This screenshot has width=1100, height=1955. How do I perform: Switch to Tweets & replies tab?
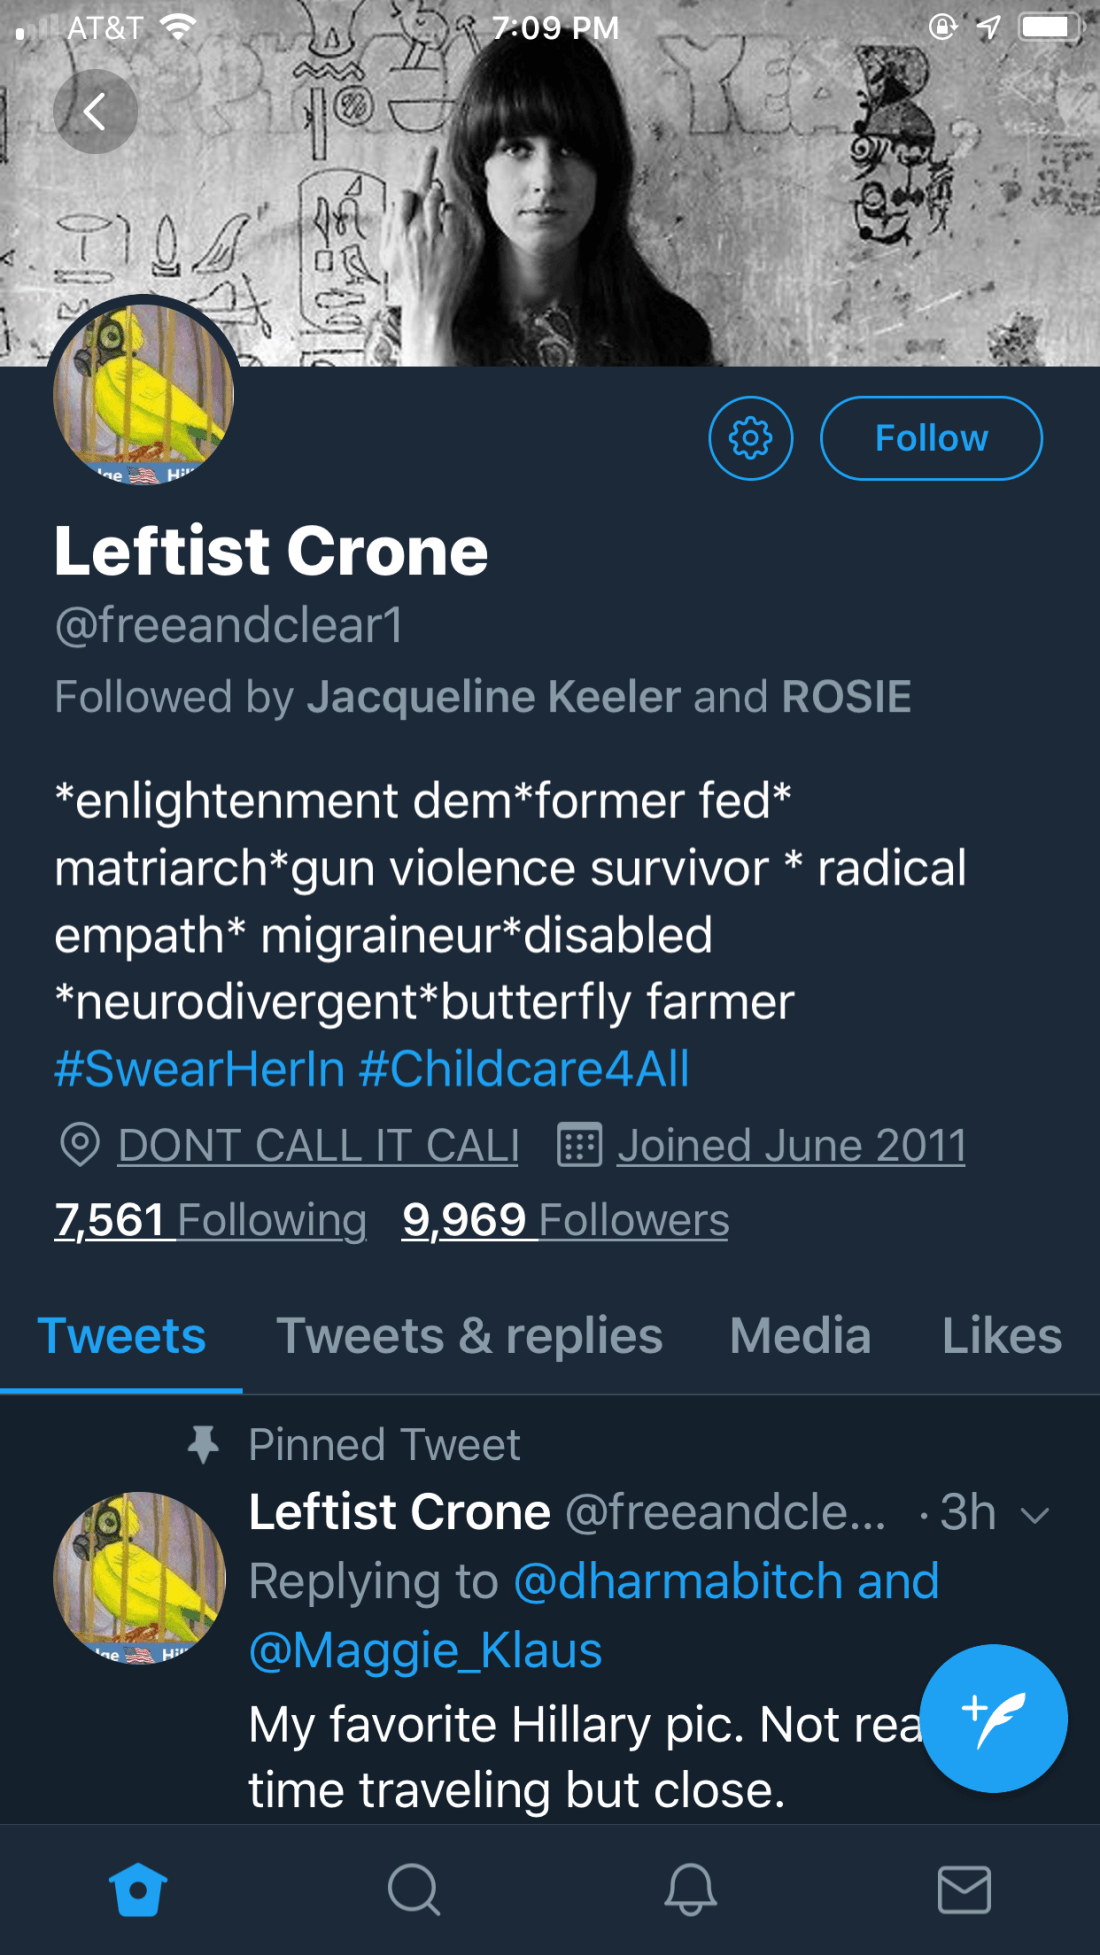click(469, 1336)
